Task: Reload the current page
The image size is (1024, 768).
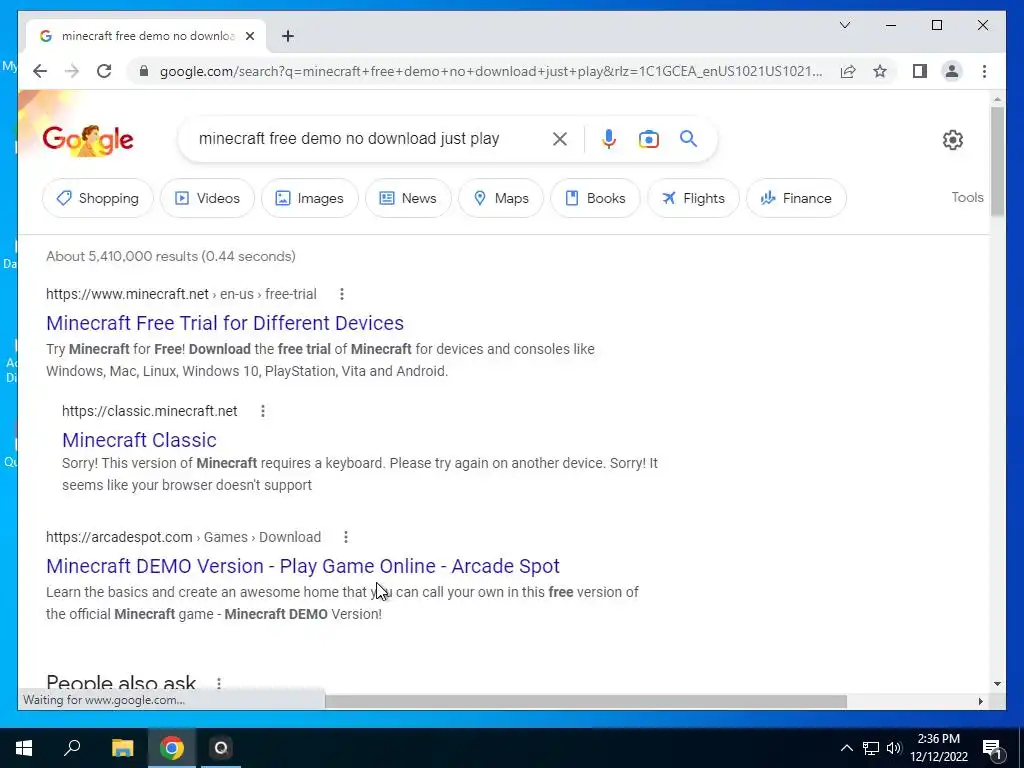Action: (104, 71)
